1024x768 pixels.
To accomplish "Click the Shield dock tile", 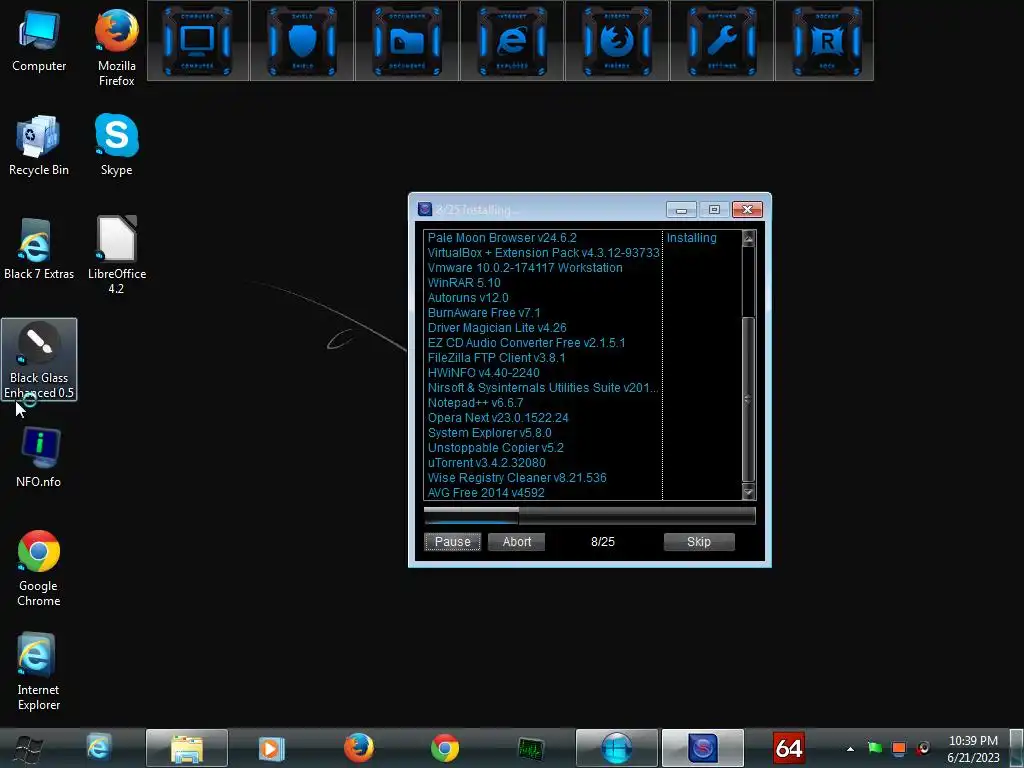I will 302,40.
